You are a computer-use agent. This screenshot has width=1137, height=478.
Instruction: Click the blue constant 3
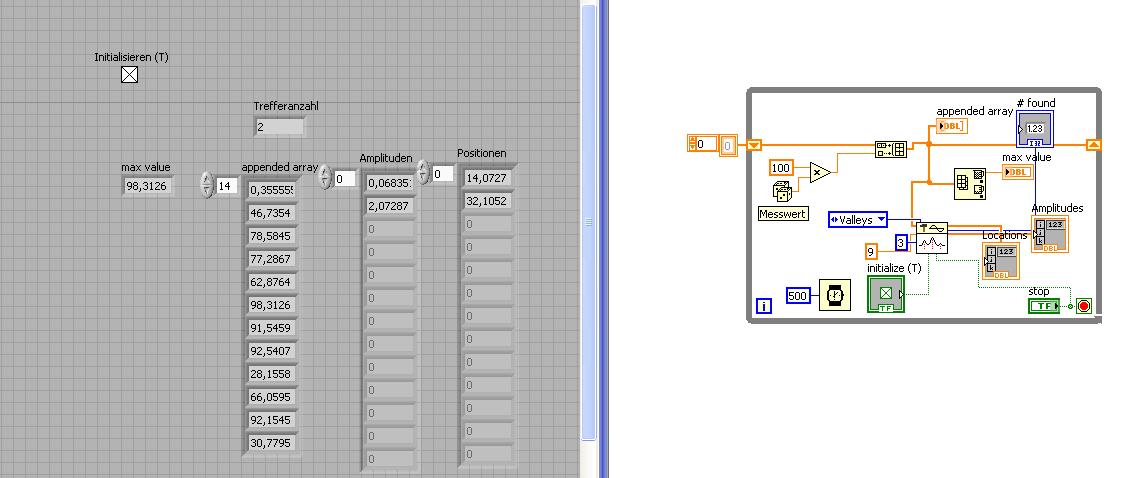pos(901,242)
